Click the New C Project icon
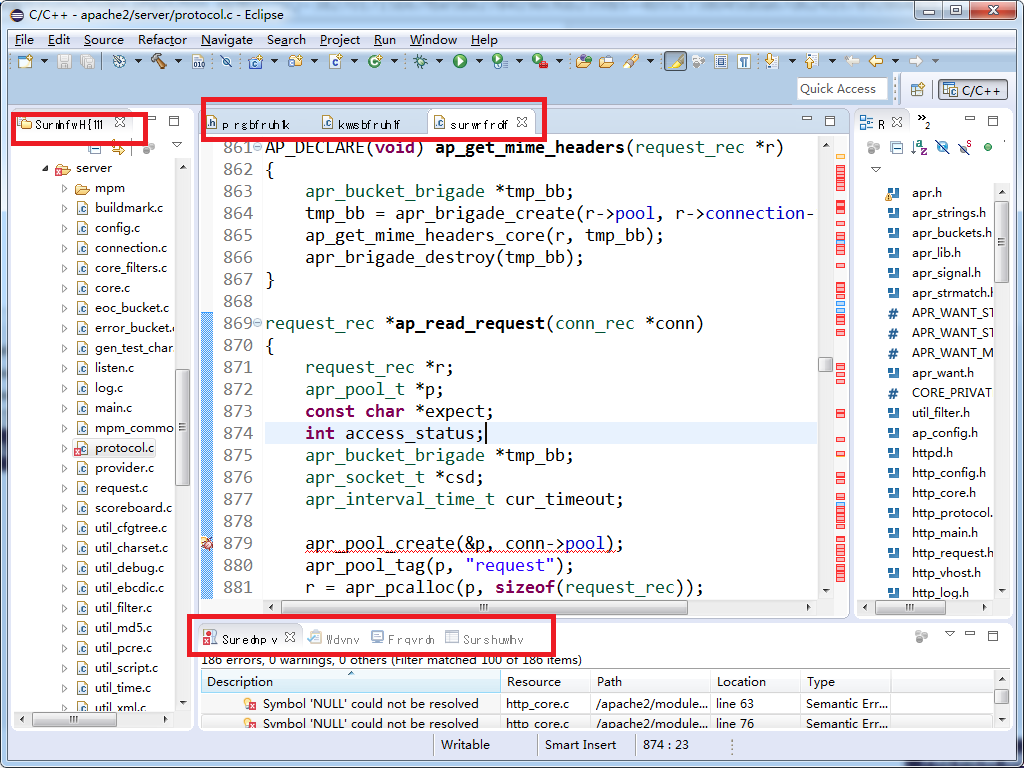 tap(255, 61)
